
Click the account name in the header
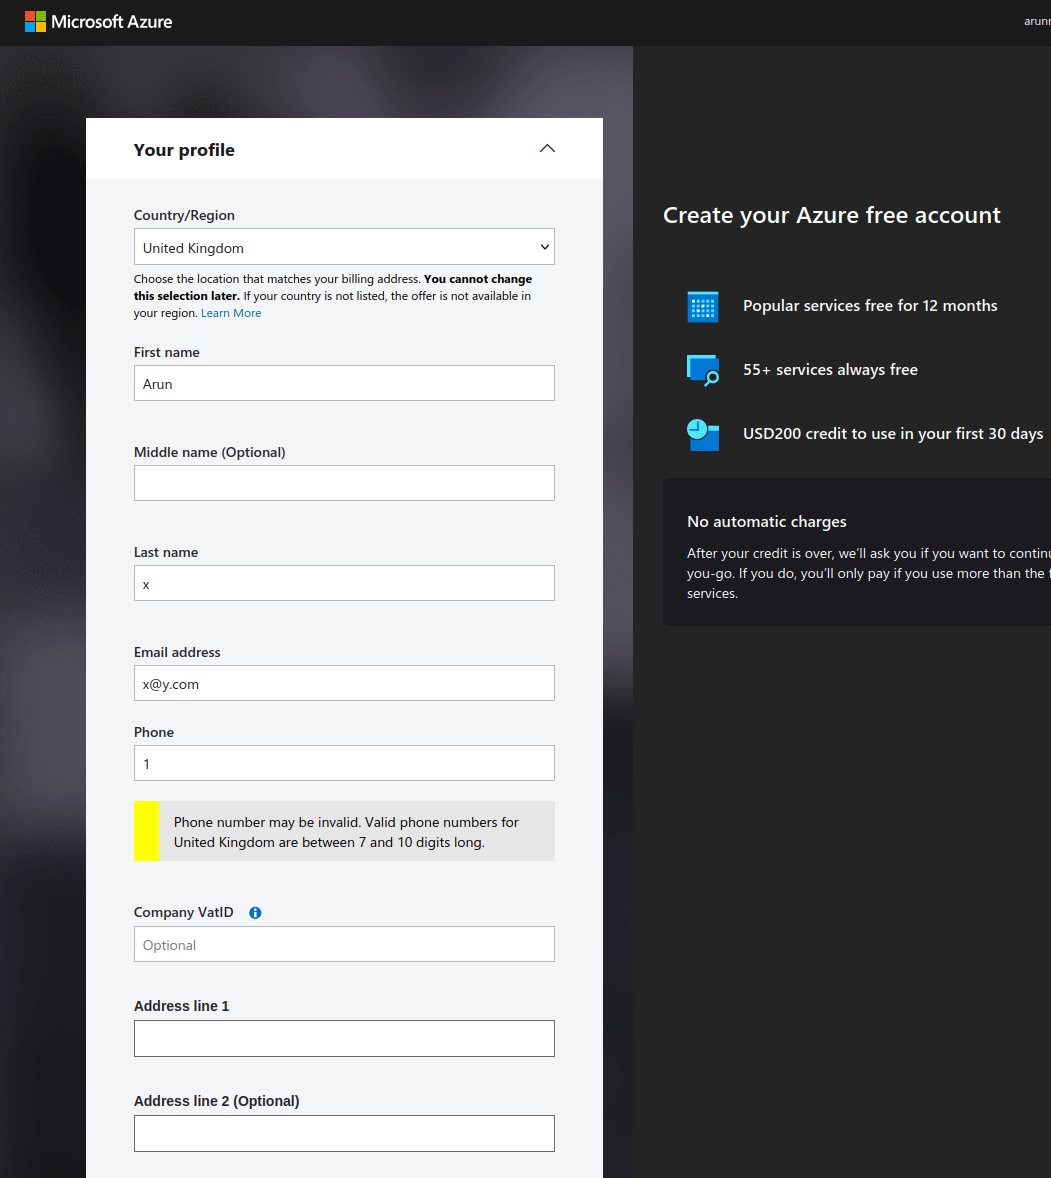1037,22
